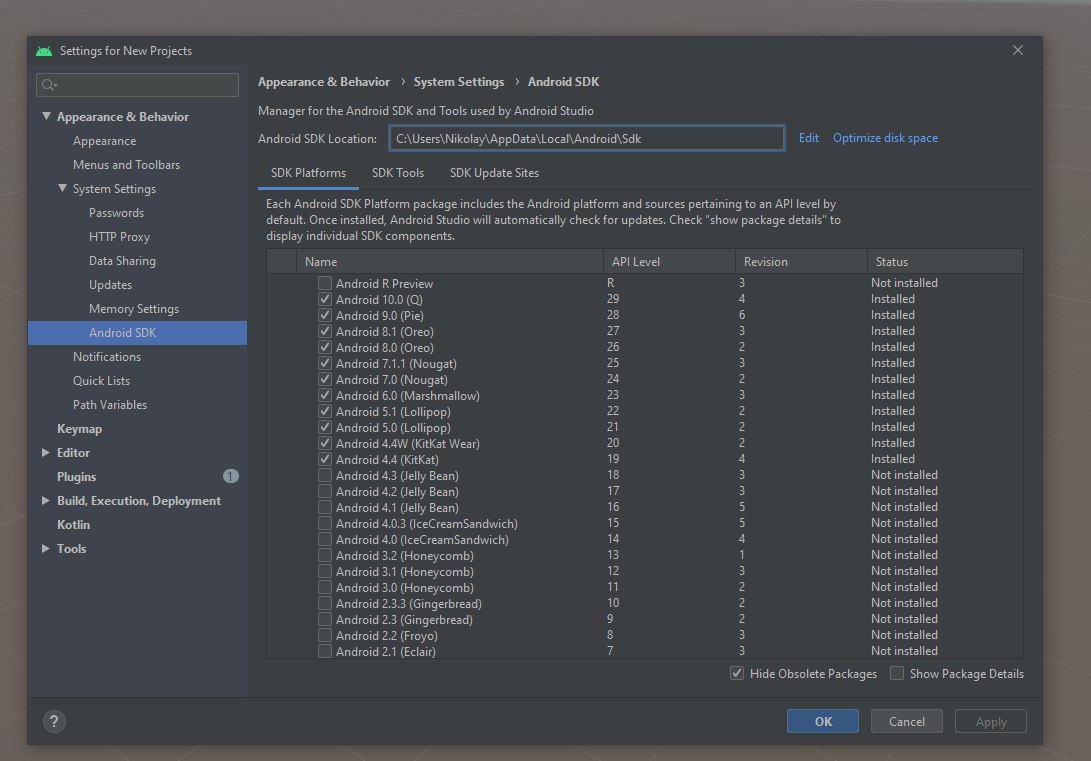
Task: Click the Android 2.2 (Froyo) row name
Action: click(x=387, y=636)
